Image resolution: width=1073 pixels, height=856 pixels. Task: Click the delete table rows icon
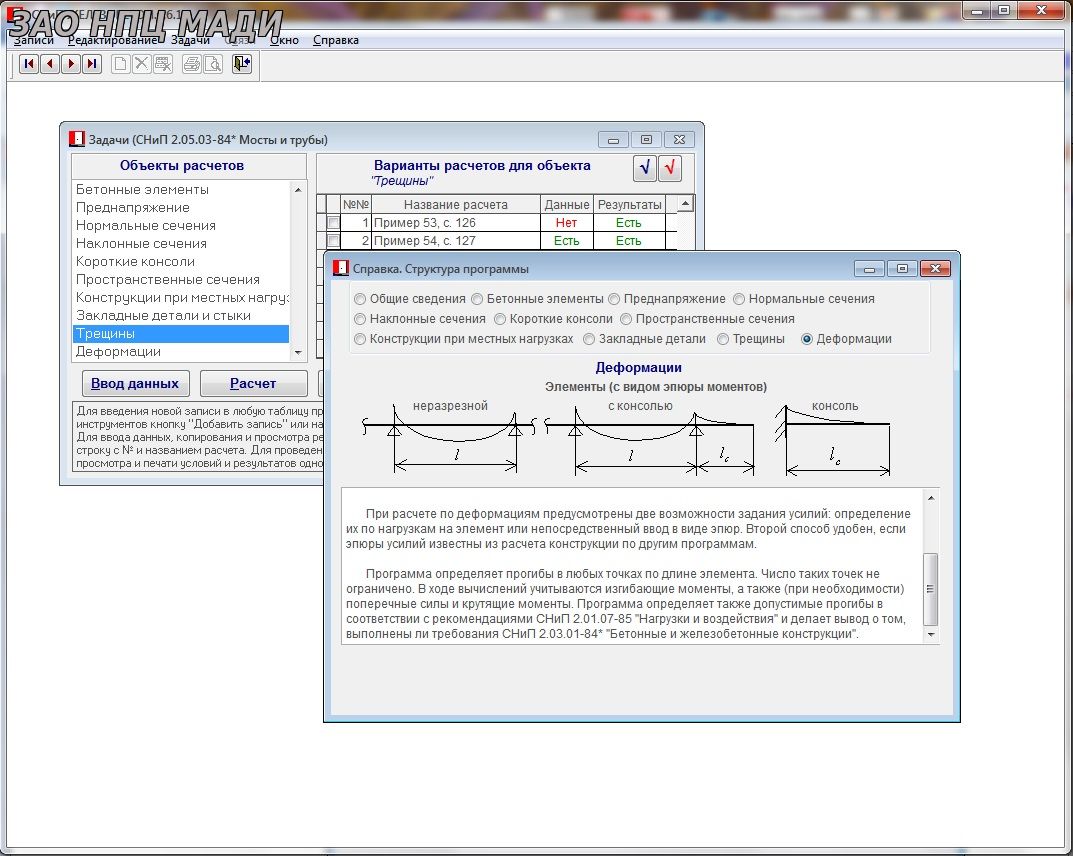coord(163,64)
